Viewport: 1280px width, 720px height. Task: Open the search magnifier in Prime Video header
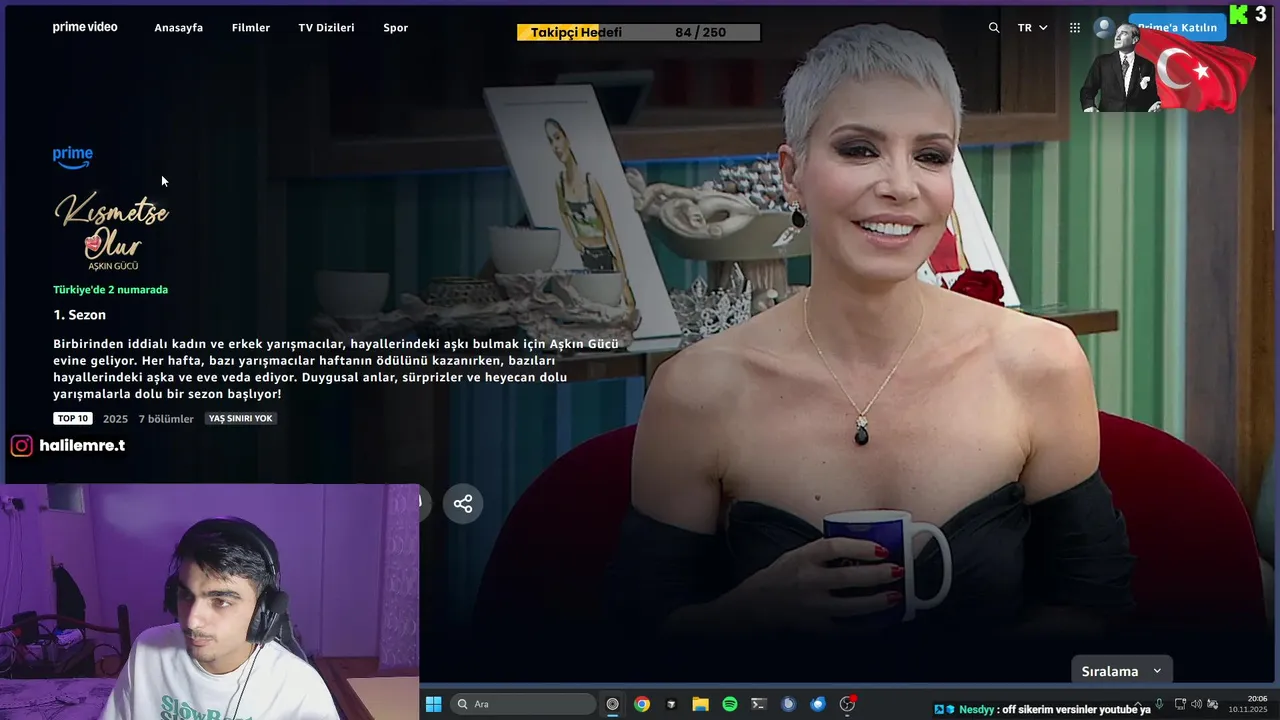[994, 28]
